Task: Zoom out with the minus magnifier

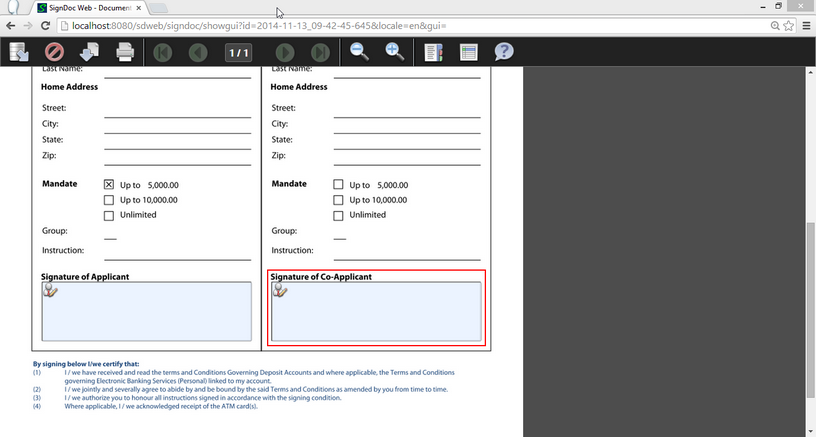Action: pyautogui.click(x=359, y=52)
